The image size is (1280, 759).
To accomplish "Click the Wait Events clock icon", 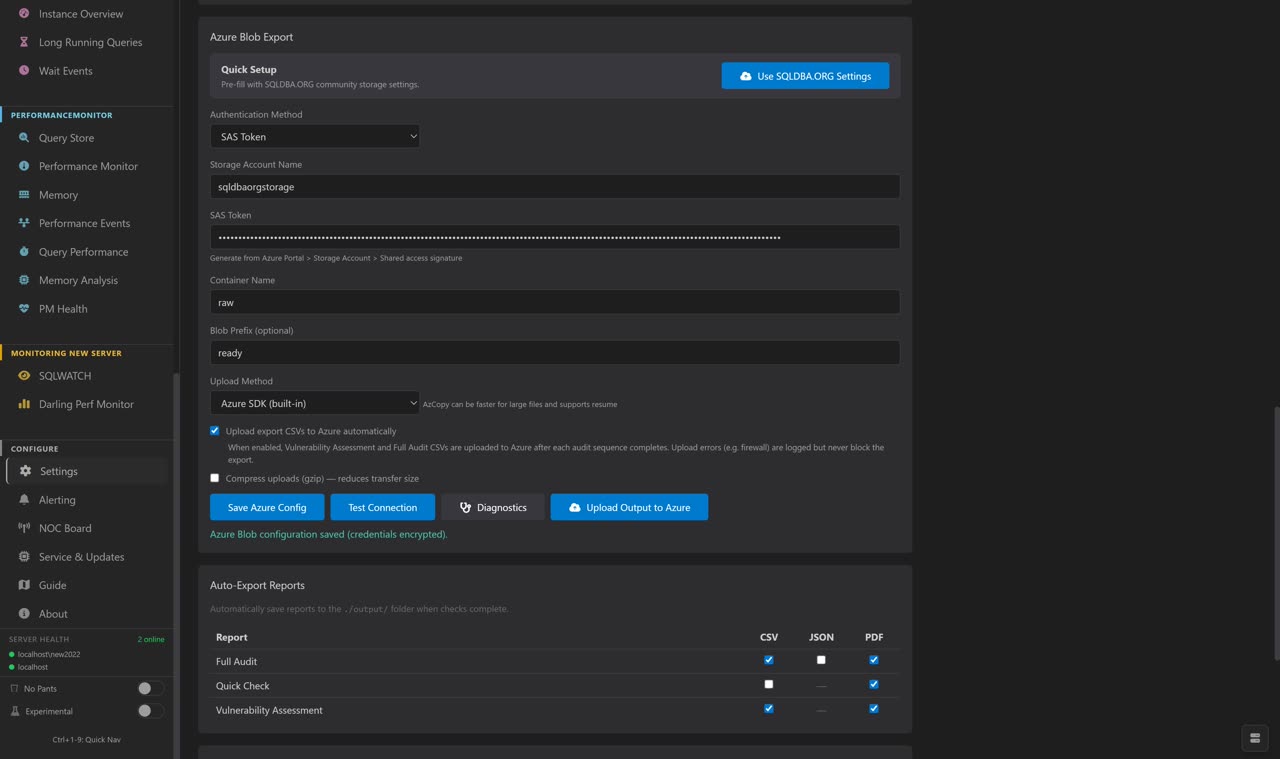I will tap(22, 71).
